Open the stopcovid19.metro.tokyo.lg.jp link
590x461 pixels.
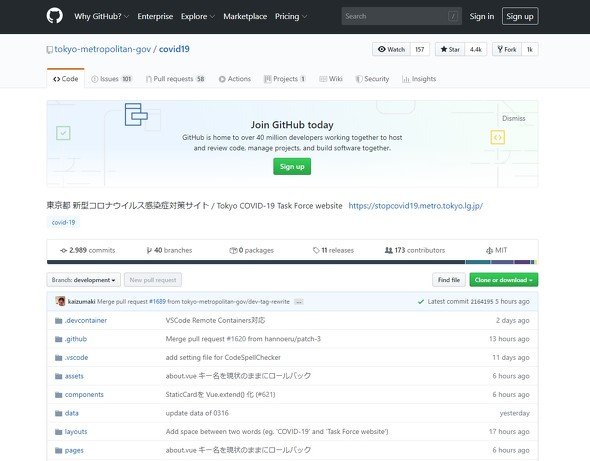415,206
